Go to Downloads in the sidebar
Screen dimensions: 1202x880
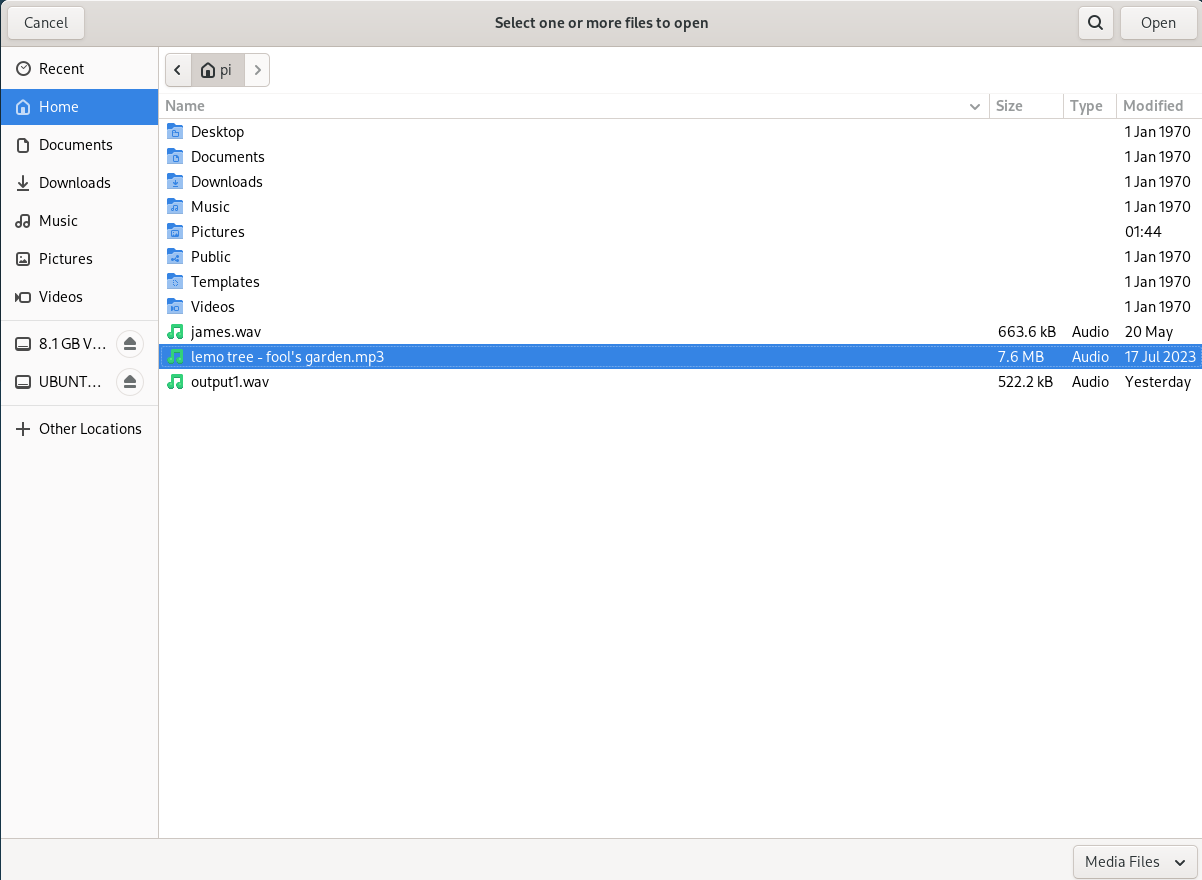(74, 183)
